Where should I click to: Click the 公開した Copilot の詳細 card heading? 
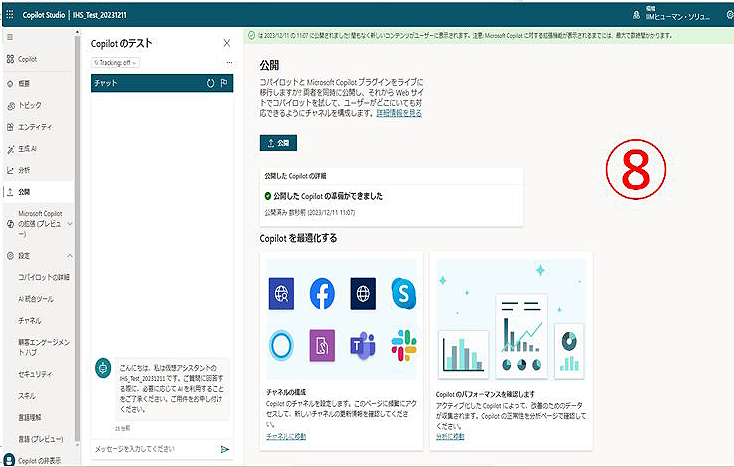(x=295, y=176)
